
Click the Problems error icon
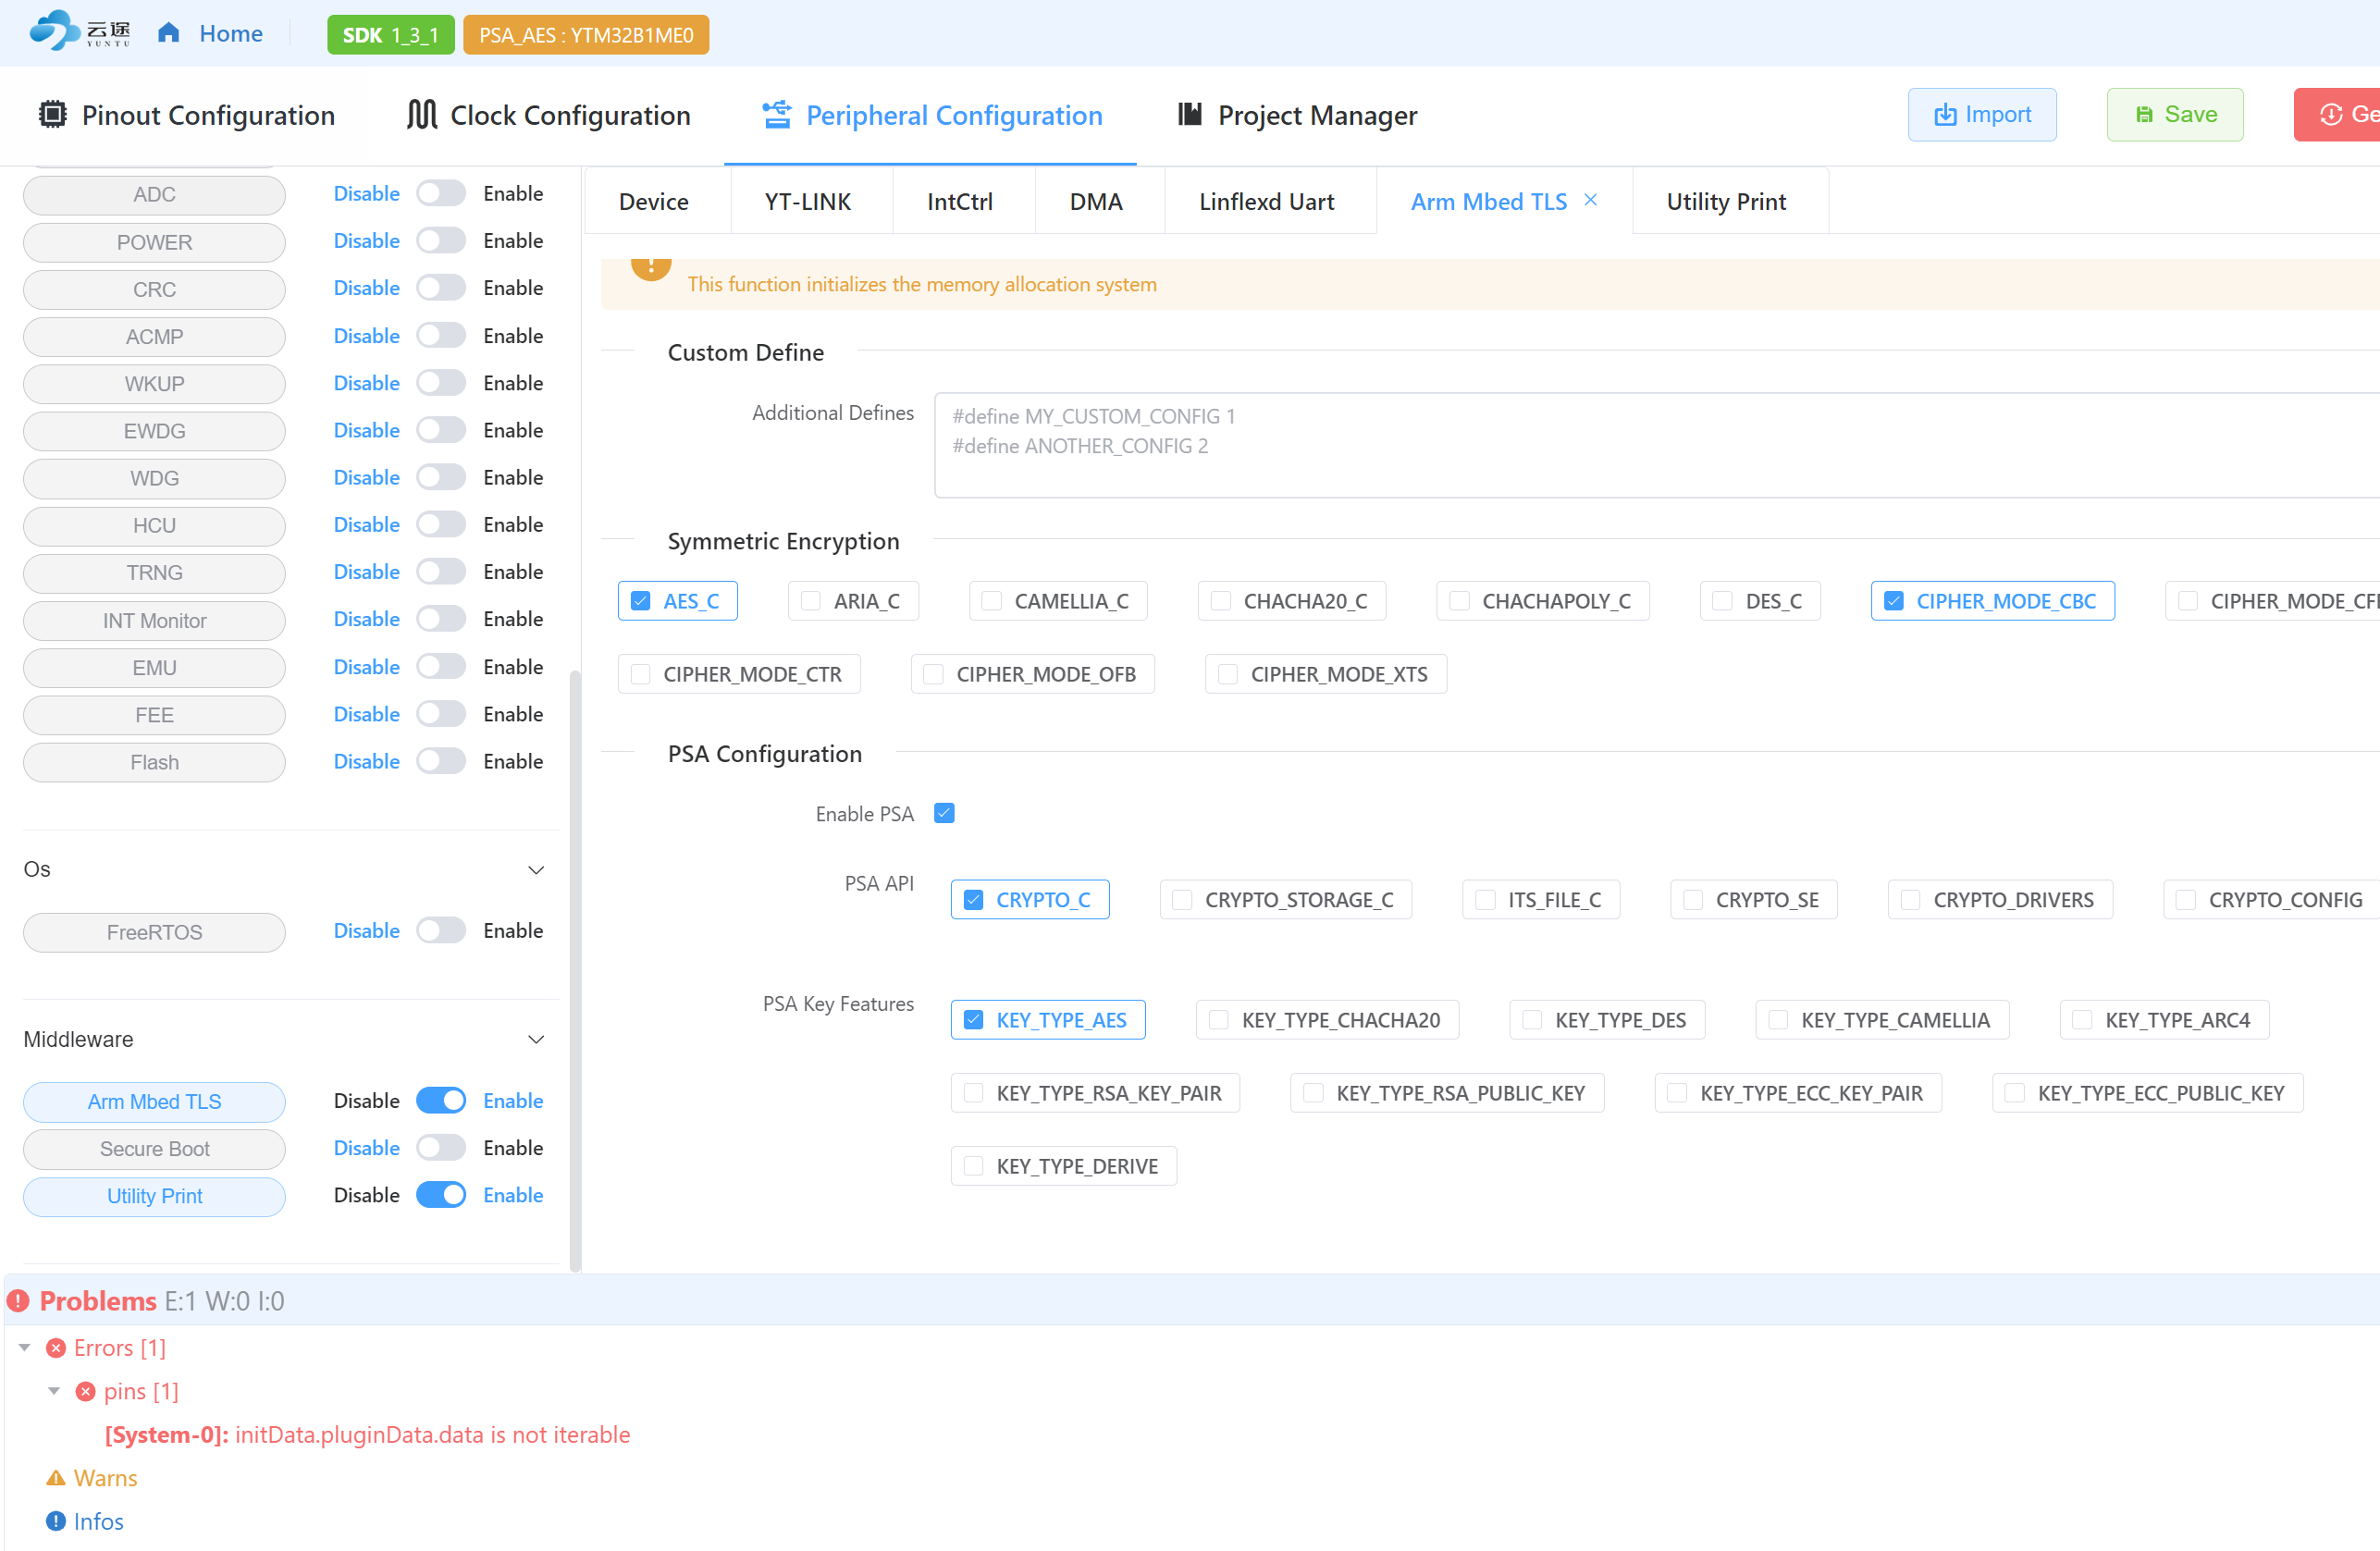(18, 1300)
